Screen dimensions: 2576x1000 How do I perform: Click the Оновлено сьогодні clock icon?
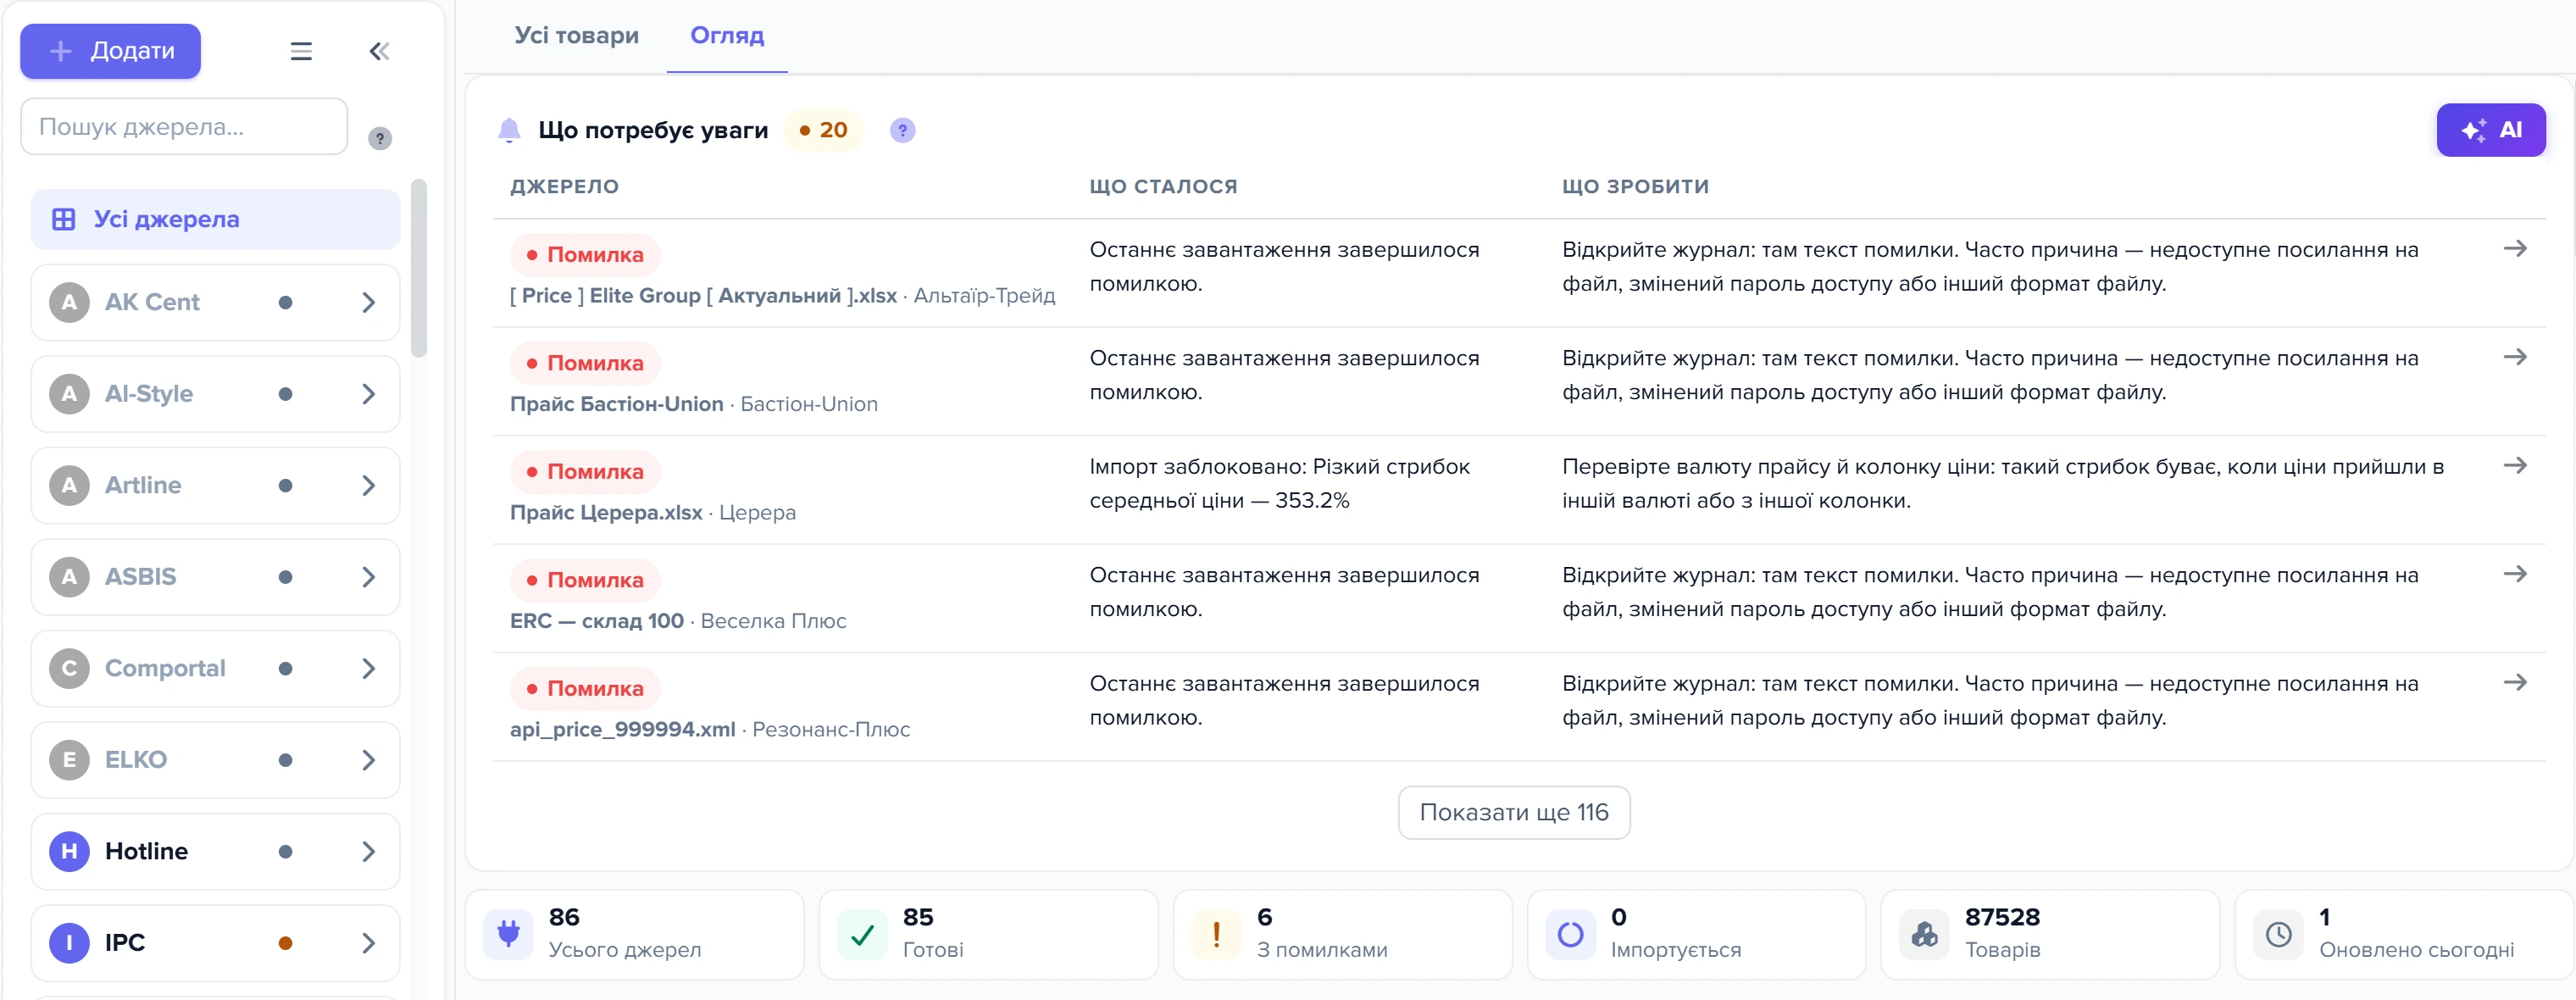pos(2278,934)
